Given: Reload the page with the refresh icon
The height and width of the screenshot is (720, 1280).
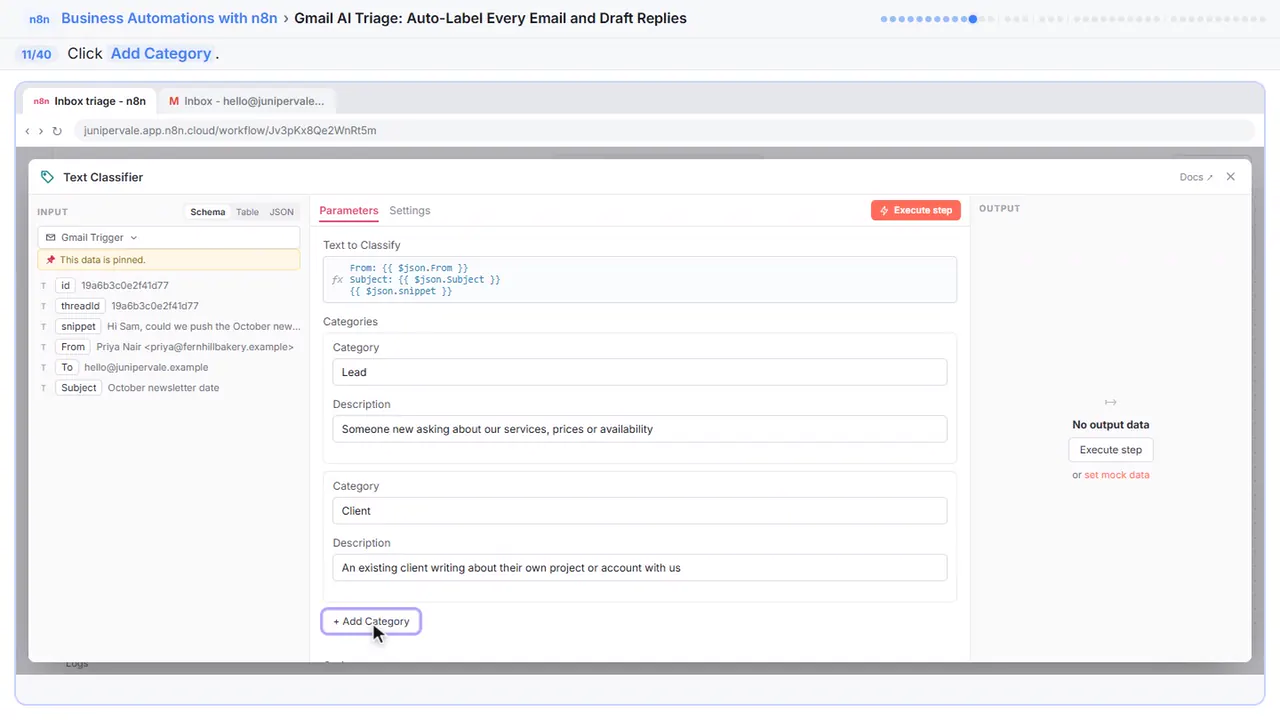Looking at the screenshot, I should pyautogui.click(x=57, y=131).
